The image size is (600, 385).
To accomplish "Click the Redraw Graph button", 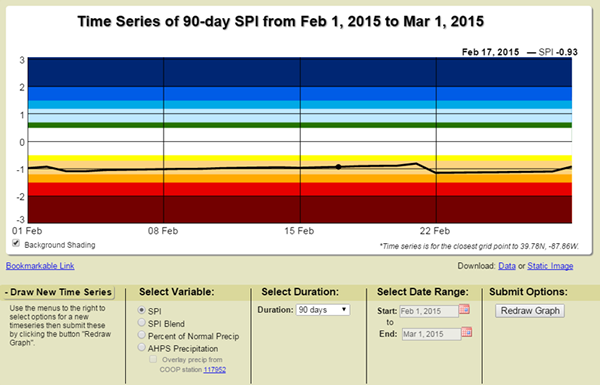I will click(530, 311).
